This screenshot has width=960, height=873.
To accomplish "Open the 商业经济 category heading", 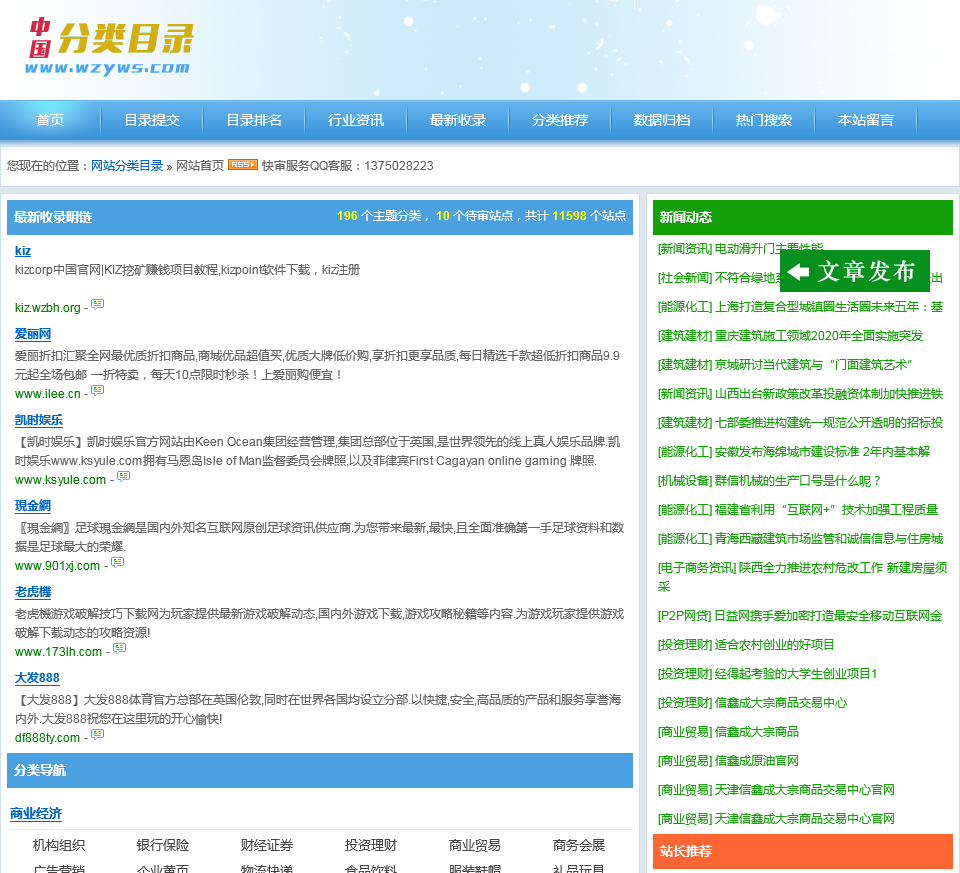I will coord(36,814).
